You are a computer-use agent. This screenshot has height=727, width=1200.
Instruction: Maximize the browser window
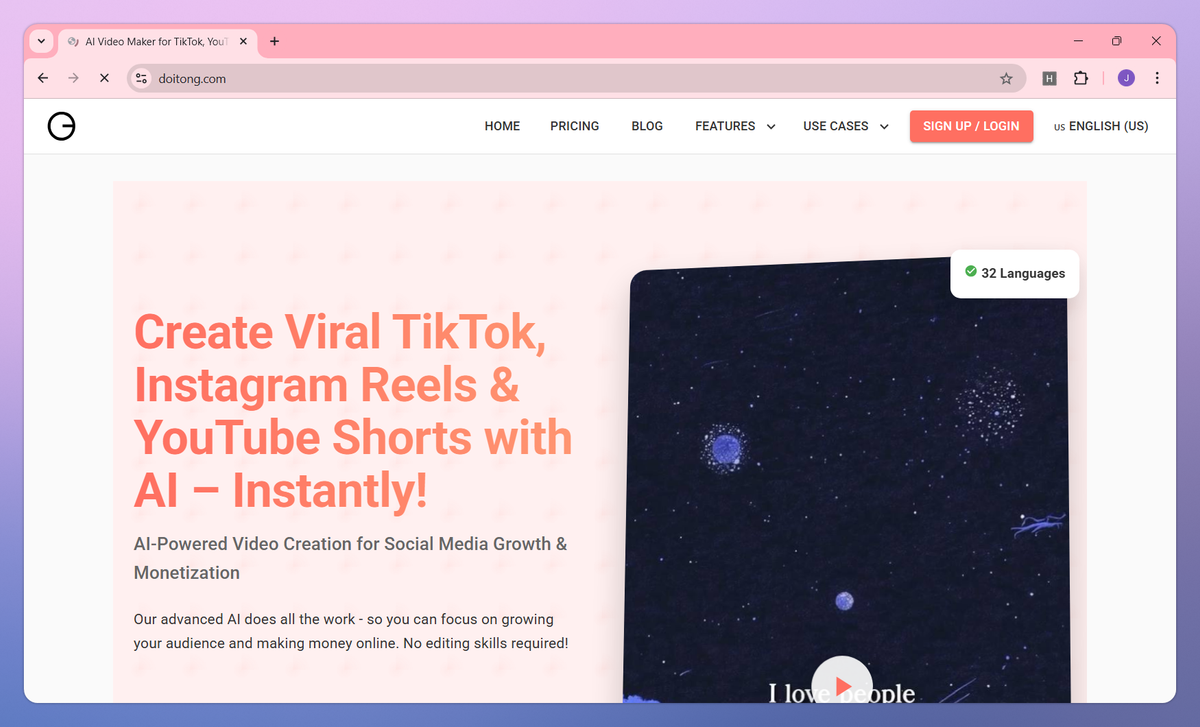tap(1117, 41)
